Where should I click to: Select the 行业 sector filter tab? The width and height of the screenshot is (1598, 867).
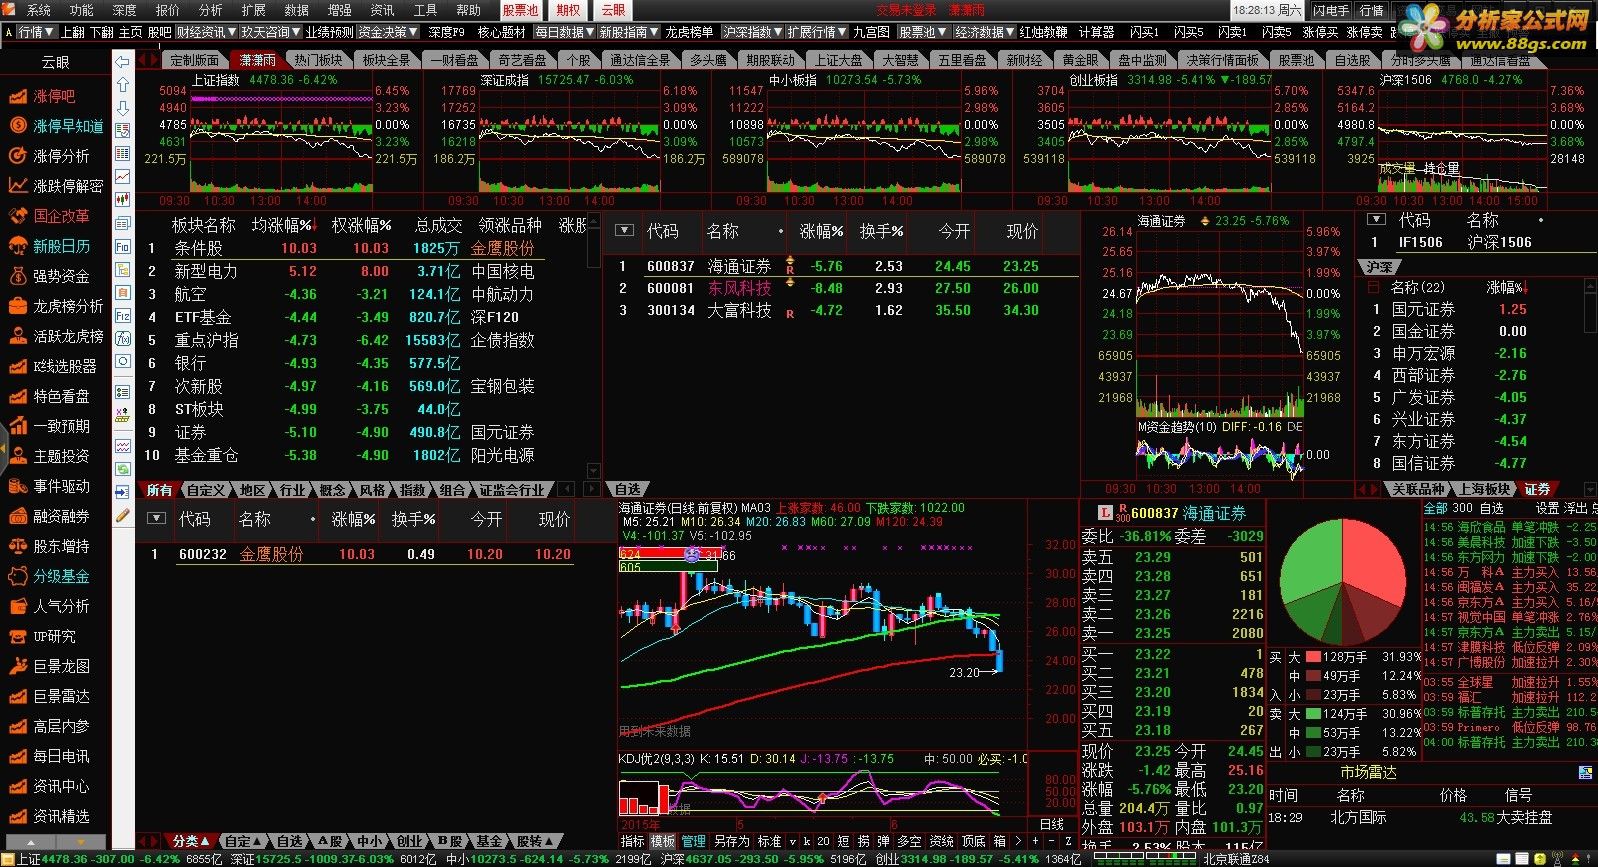[x=292, y=490]
